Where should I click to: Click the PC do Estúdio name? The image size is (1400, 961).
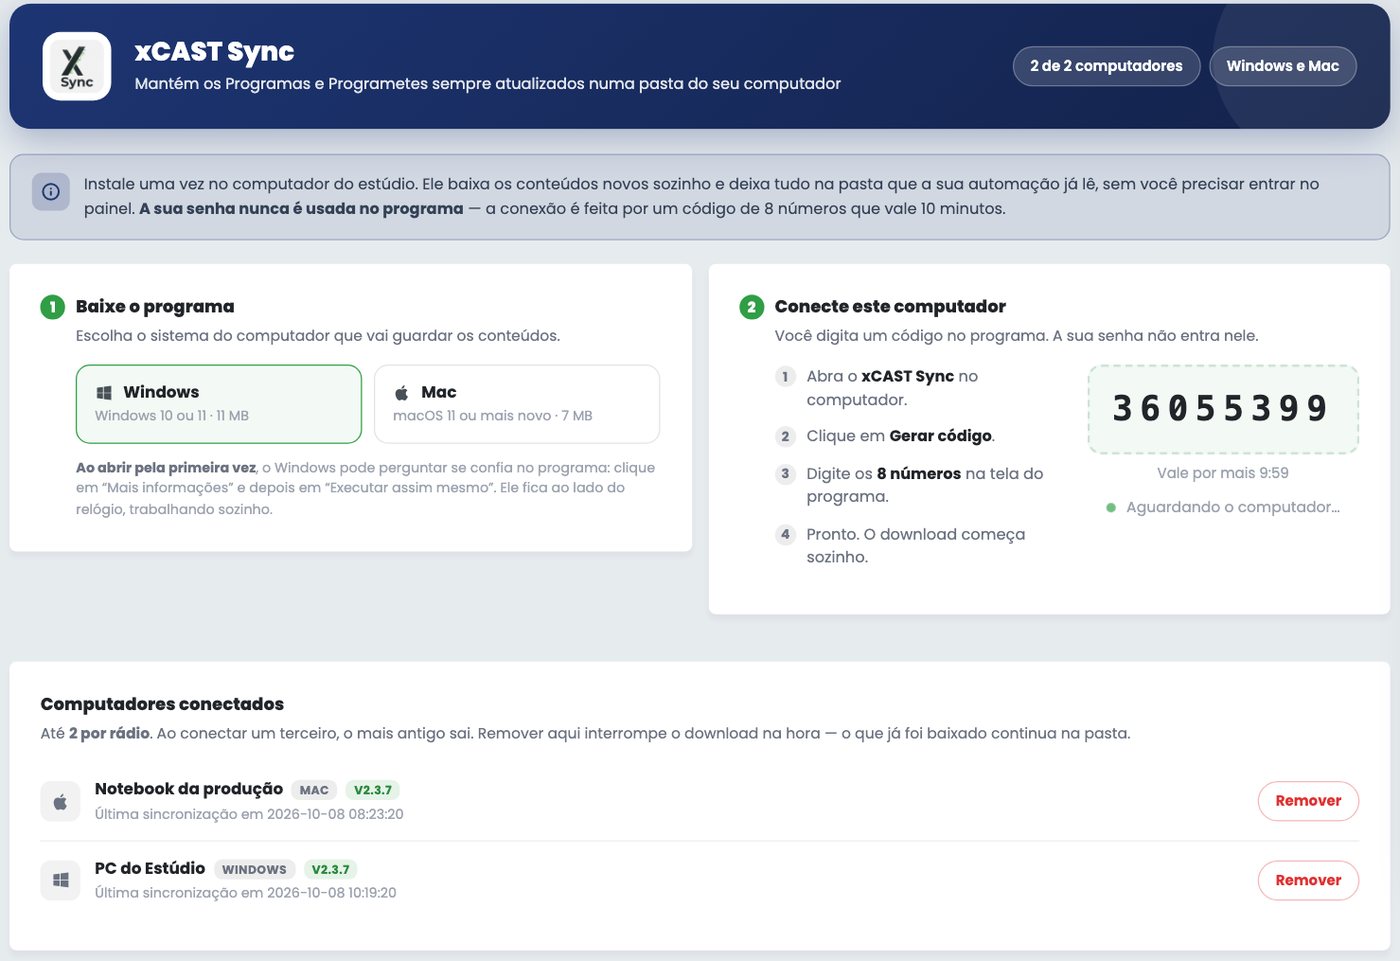[150, 868]
